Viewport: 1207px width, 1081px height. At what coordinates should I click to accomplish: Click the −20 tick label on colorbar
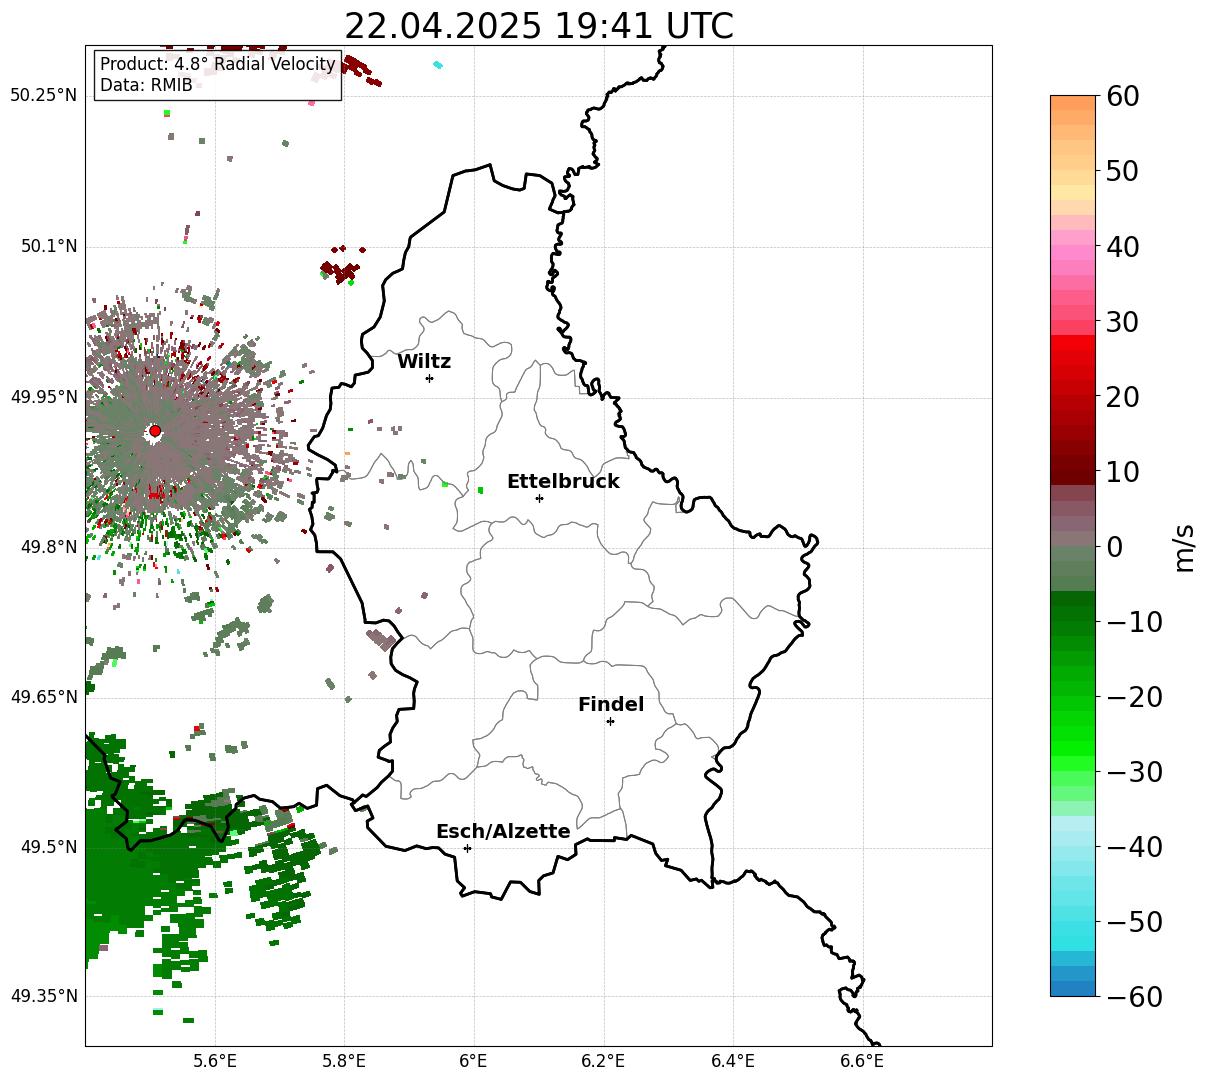[x=1134, y=697]
